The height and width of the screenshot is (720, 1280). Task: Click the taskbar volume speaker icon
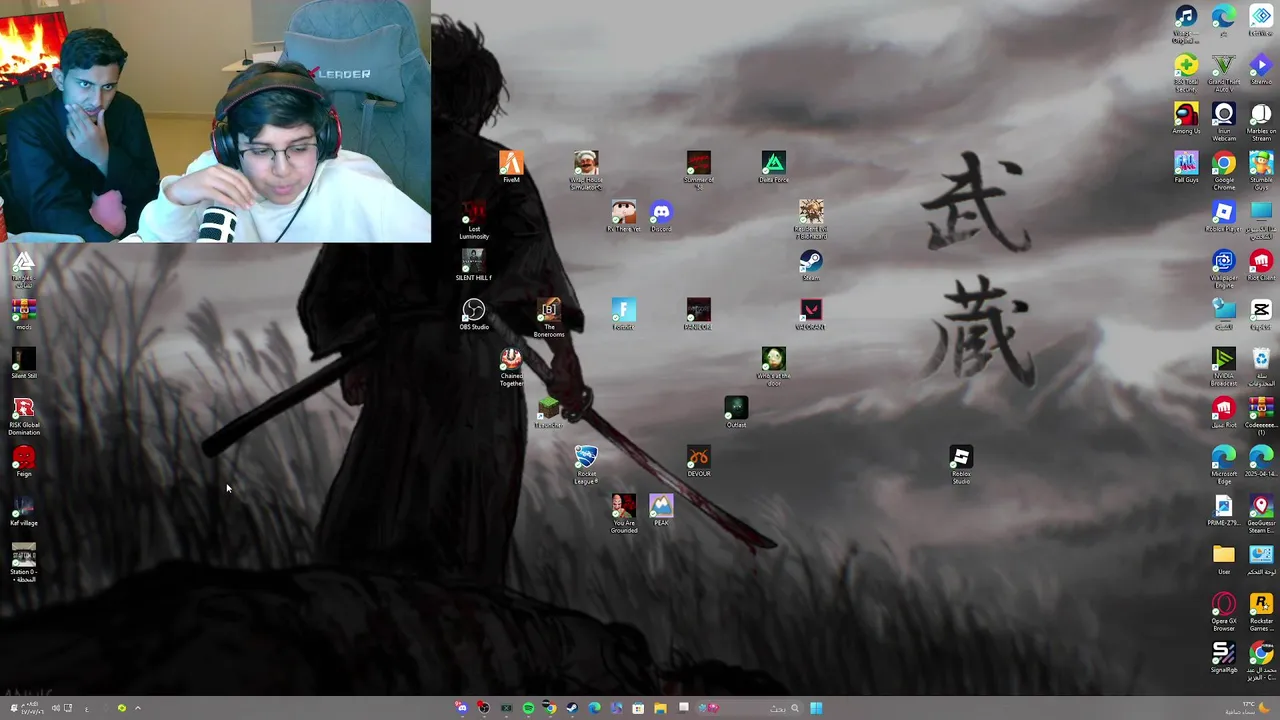pyautogui.click(x=56, y=708)
